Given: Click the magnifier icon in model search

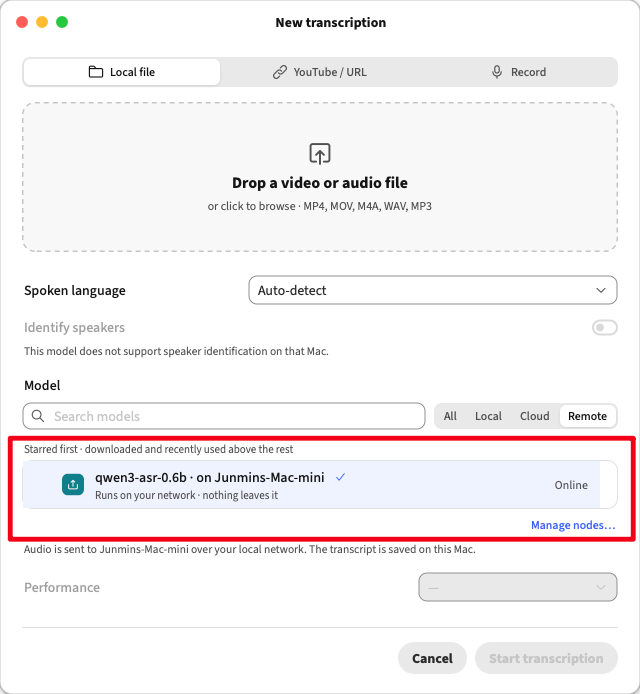Looking at the screenshot, I should [x=38, y=416].
